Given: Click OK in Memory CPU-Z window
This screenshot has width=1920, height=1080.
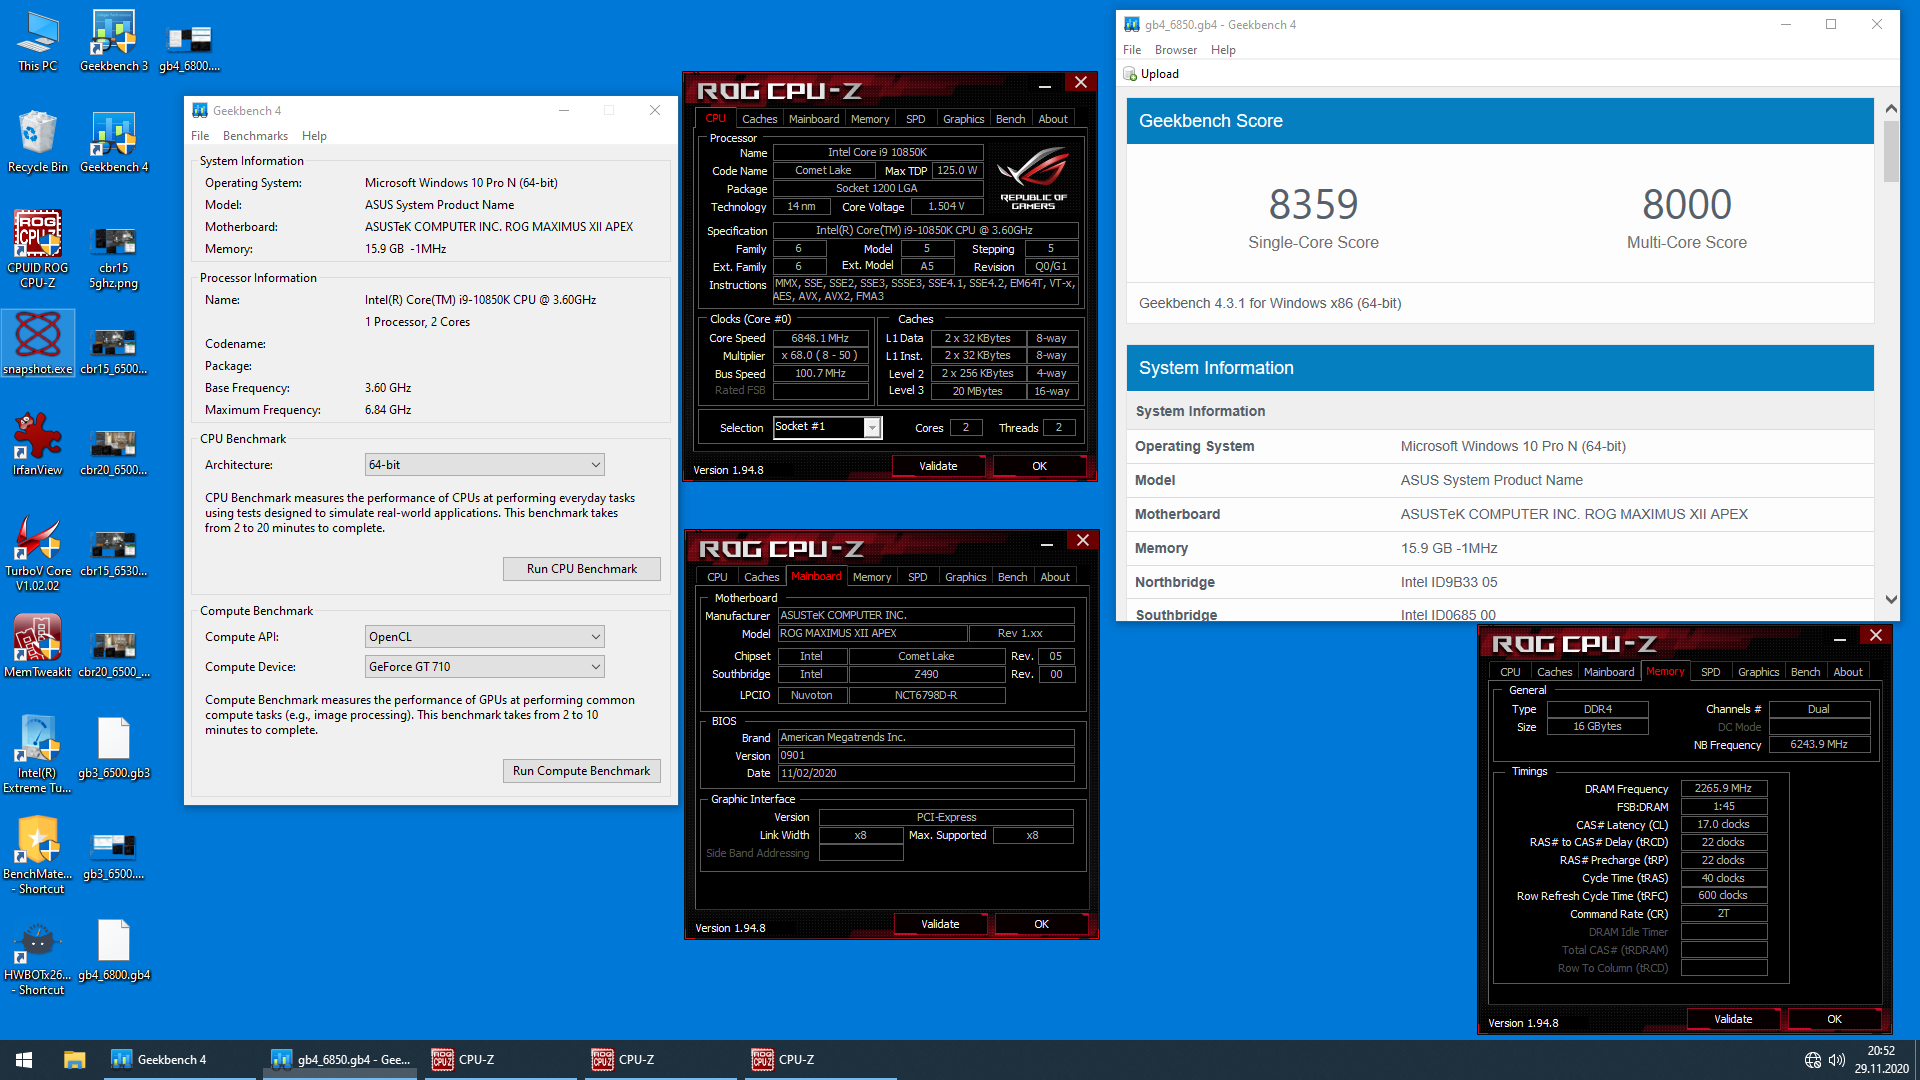Looking at the screenshot, I should [1834, 1019].
